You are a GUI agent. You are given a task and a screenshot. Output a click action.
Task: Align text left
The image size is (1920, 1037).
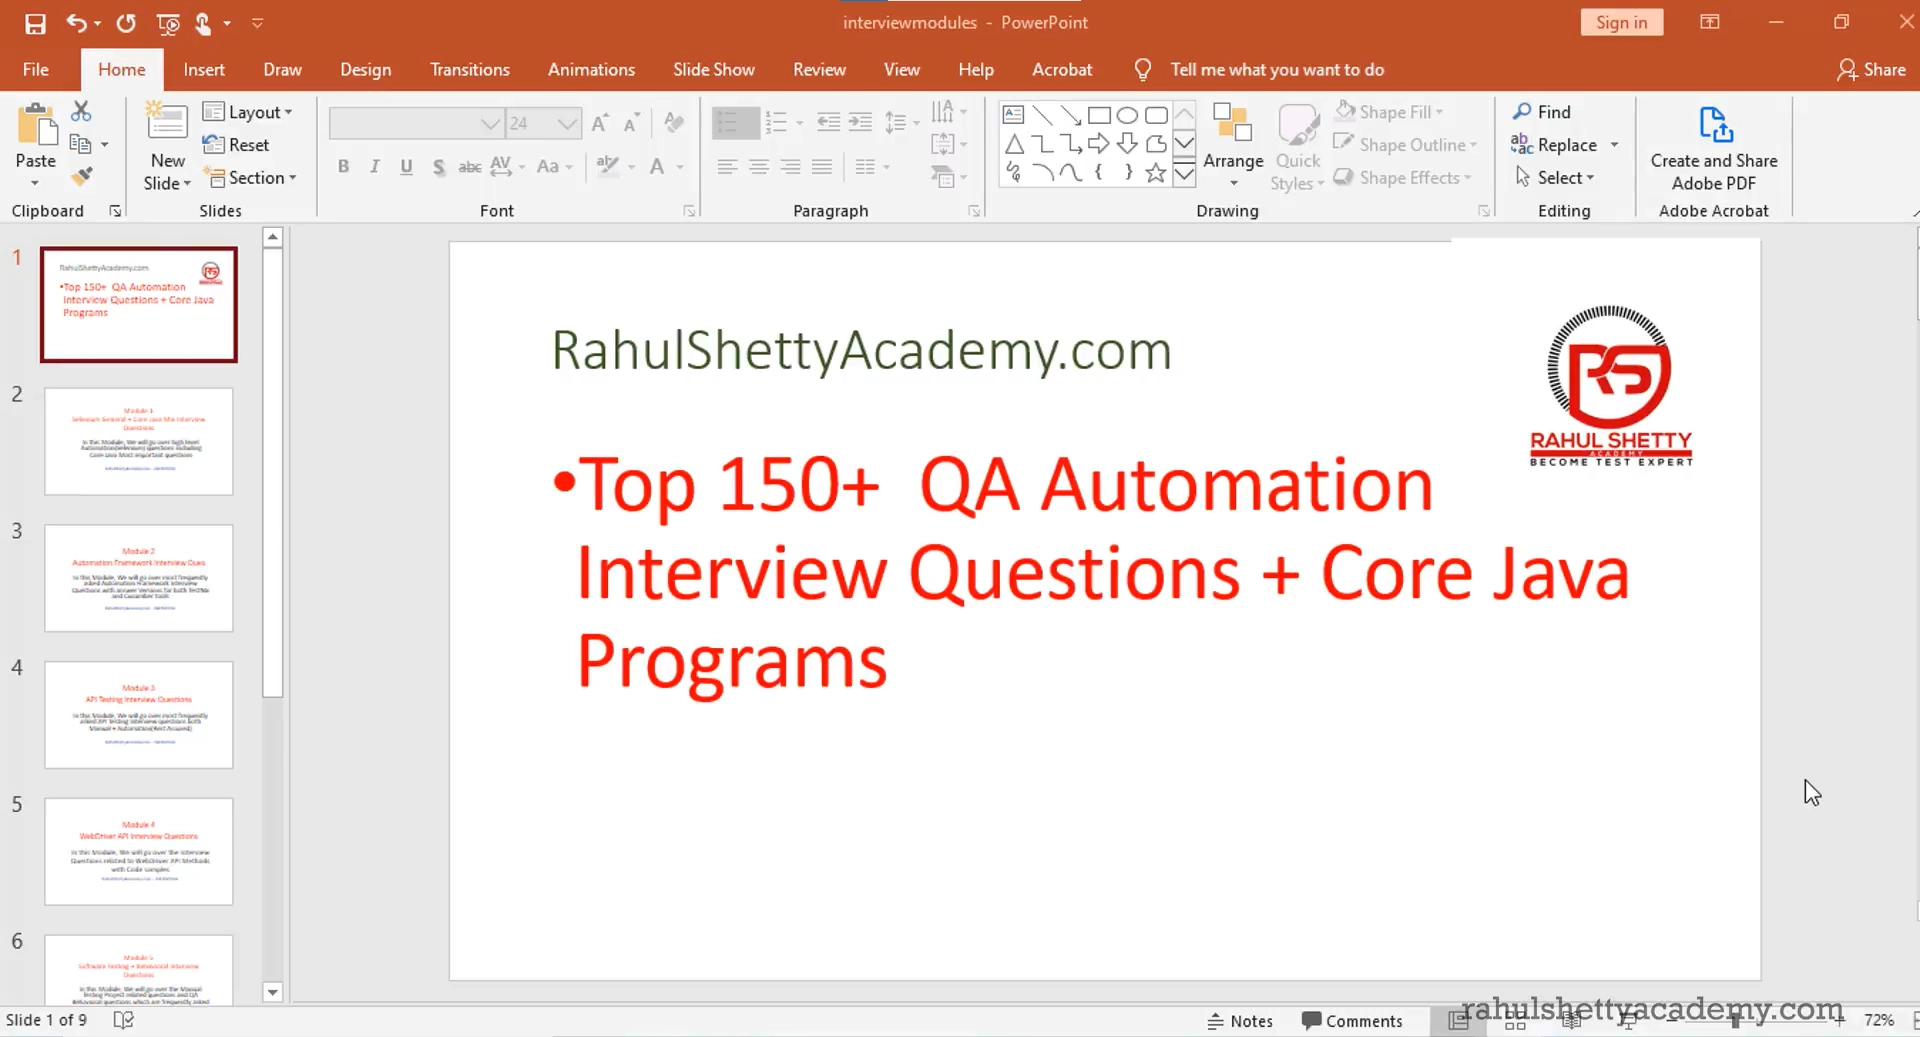pyautogui.click(x=727, y=166)
